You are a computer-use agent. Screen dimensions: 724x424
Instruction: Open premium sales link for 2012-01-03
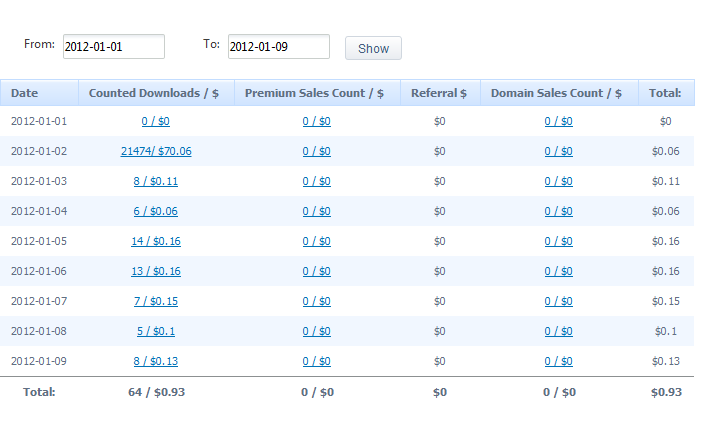point(317,181)
